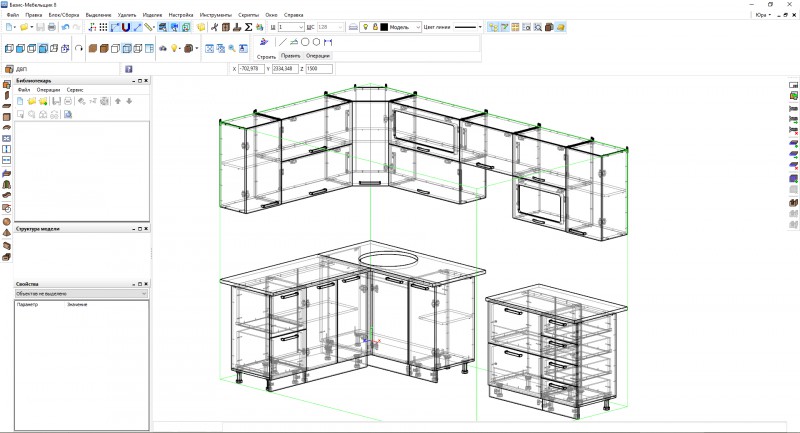
Task: Click the blue help question-mark icon
Action: coord(129,69)
